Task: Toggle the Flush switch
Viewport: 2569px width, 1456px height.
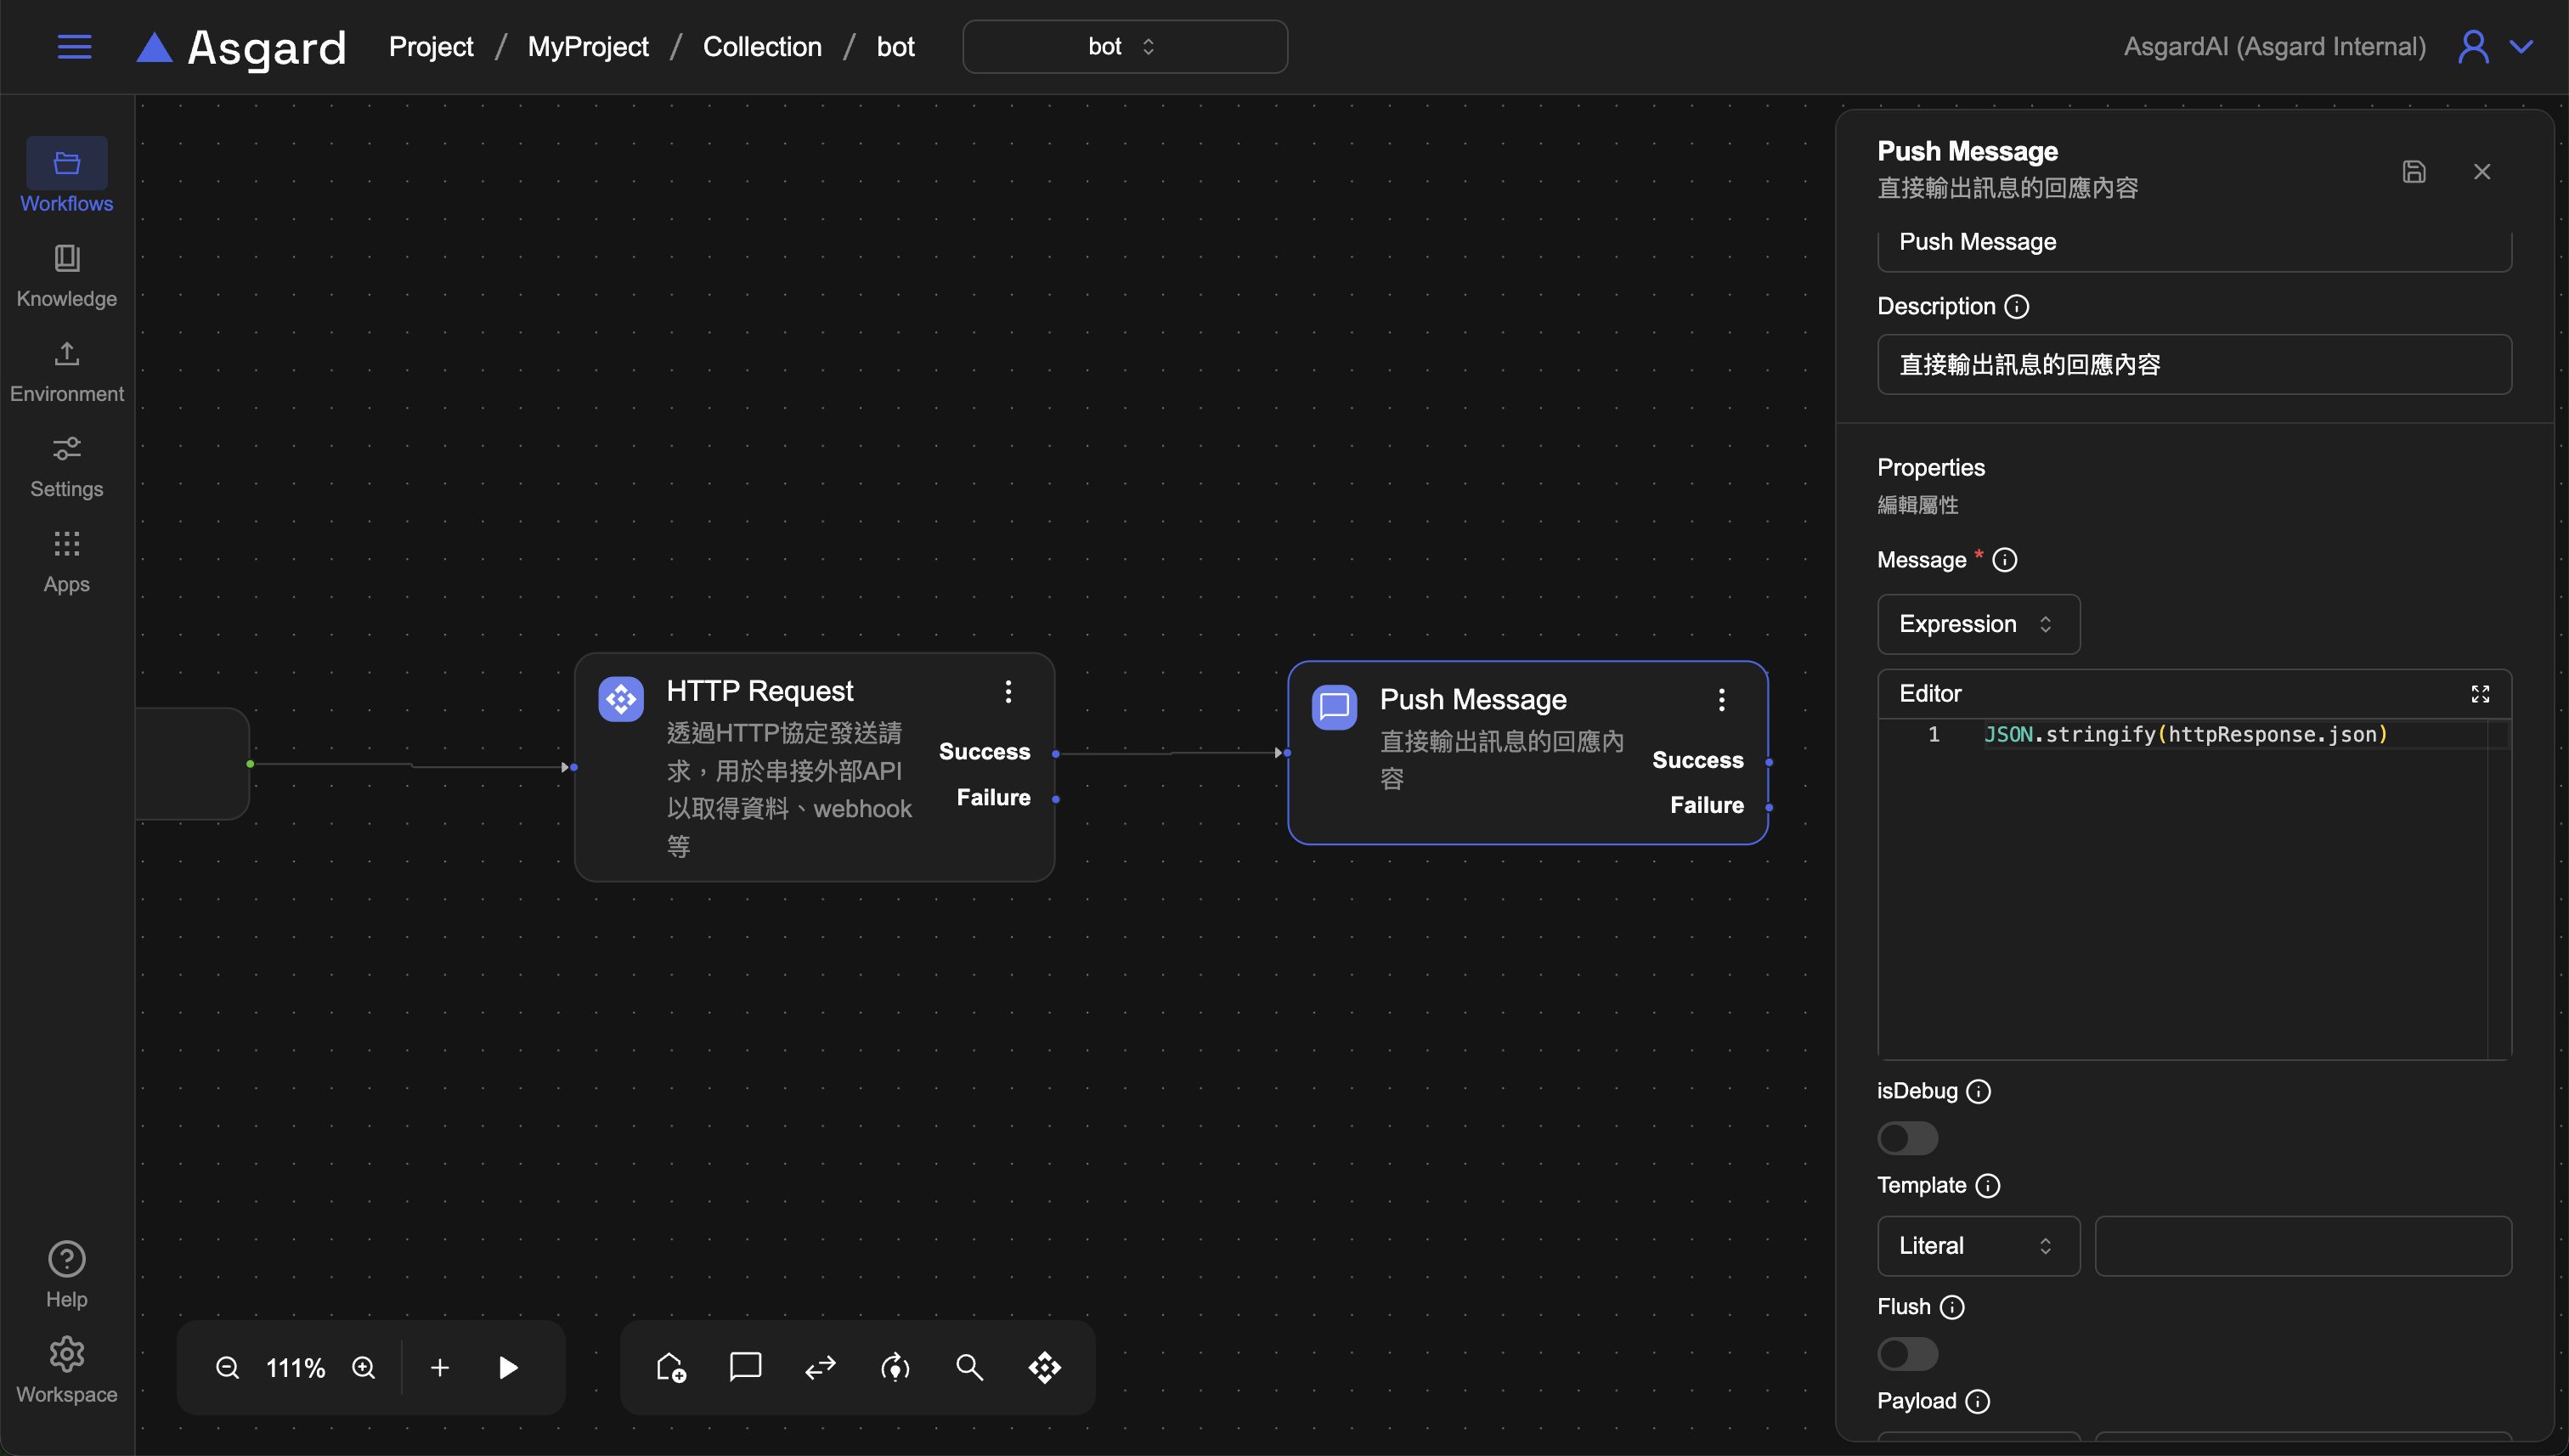Action: coord(1907,1353)
